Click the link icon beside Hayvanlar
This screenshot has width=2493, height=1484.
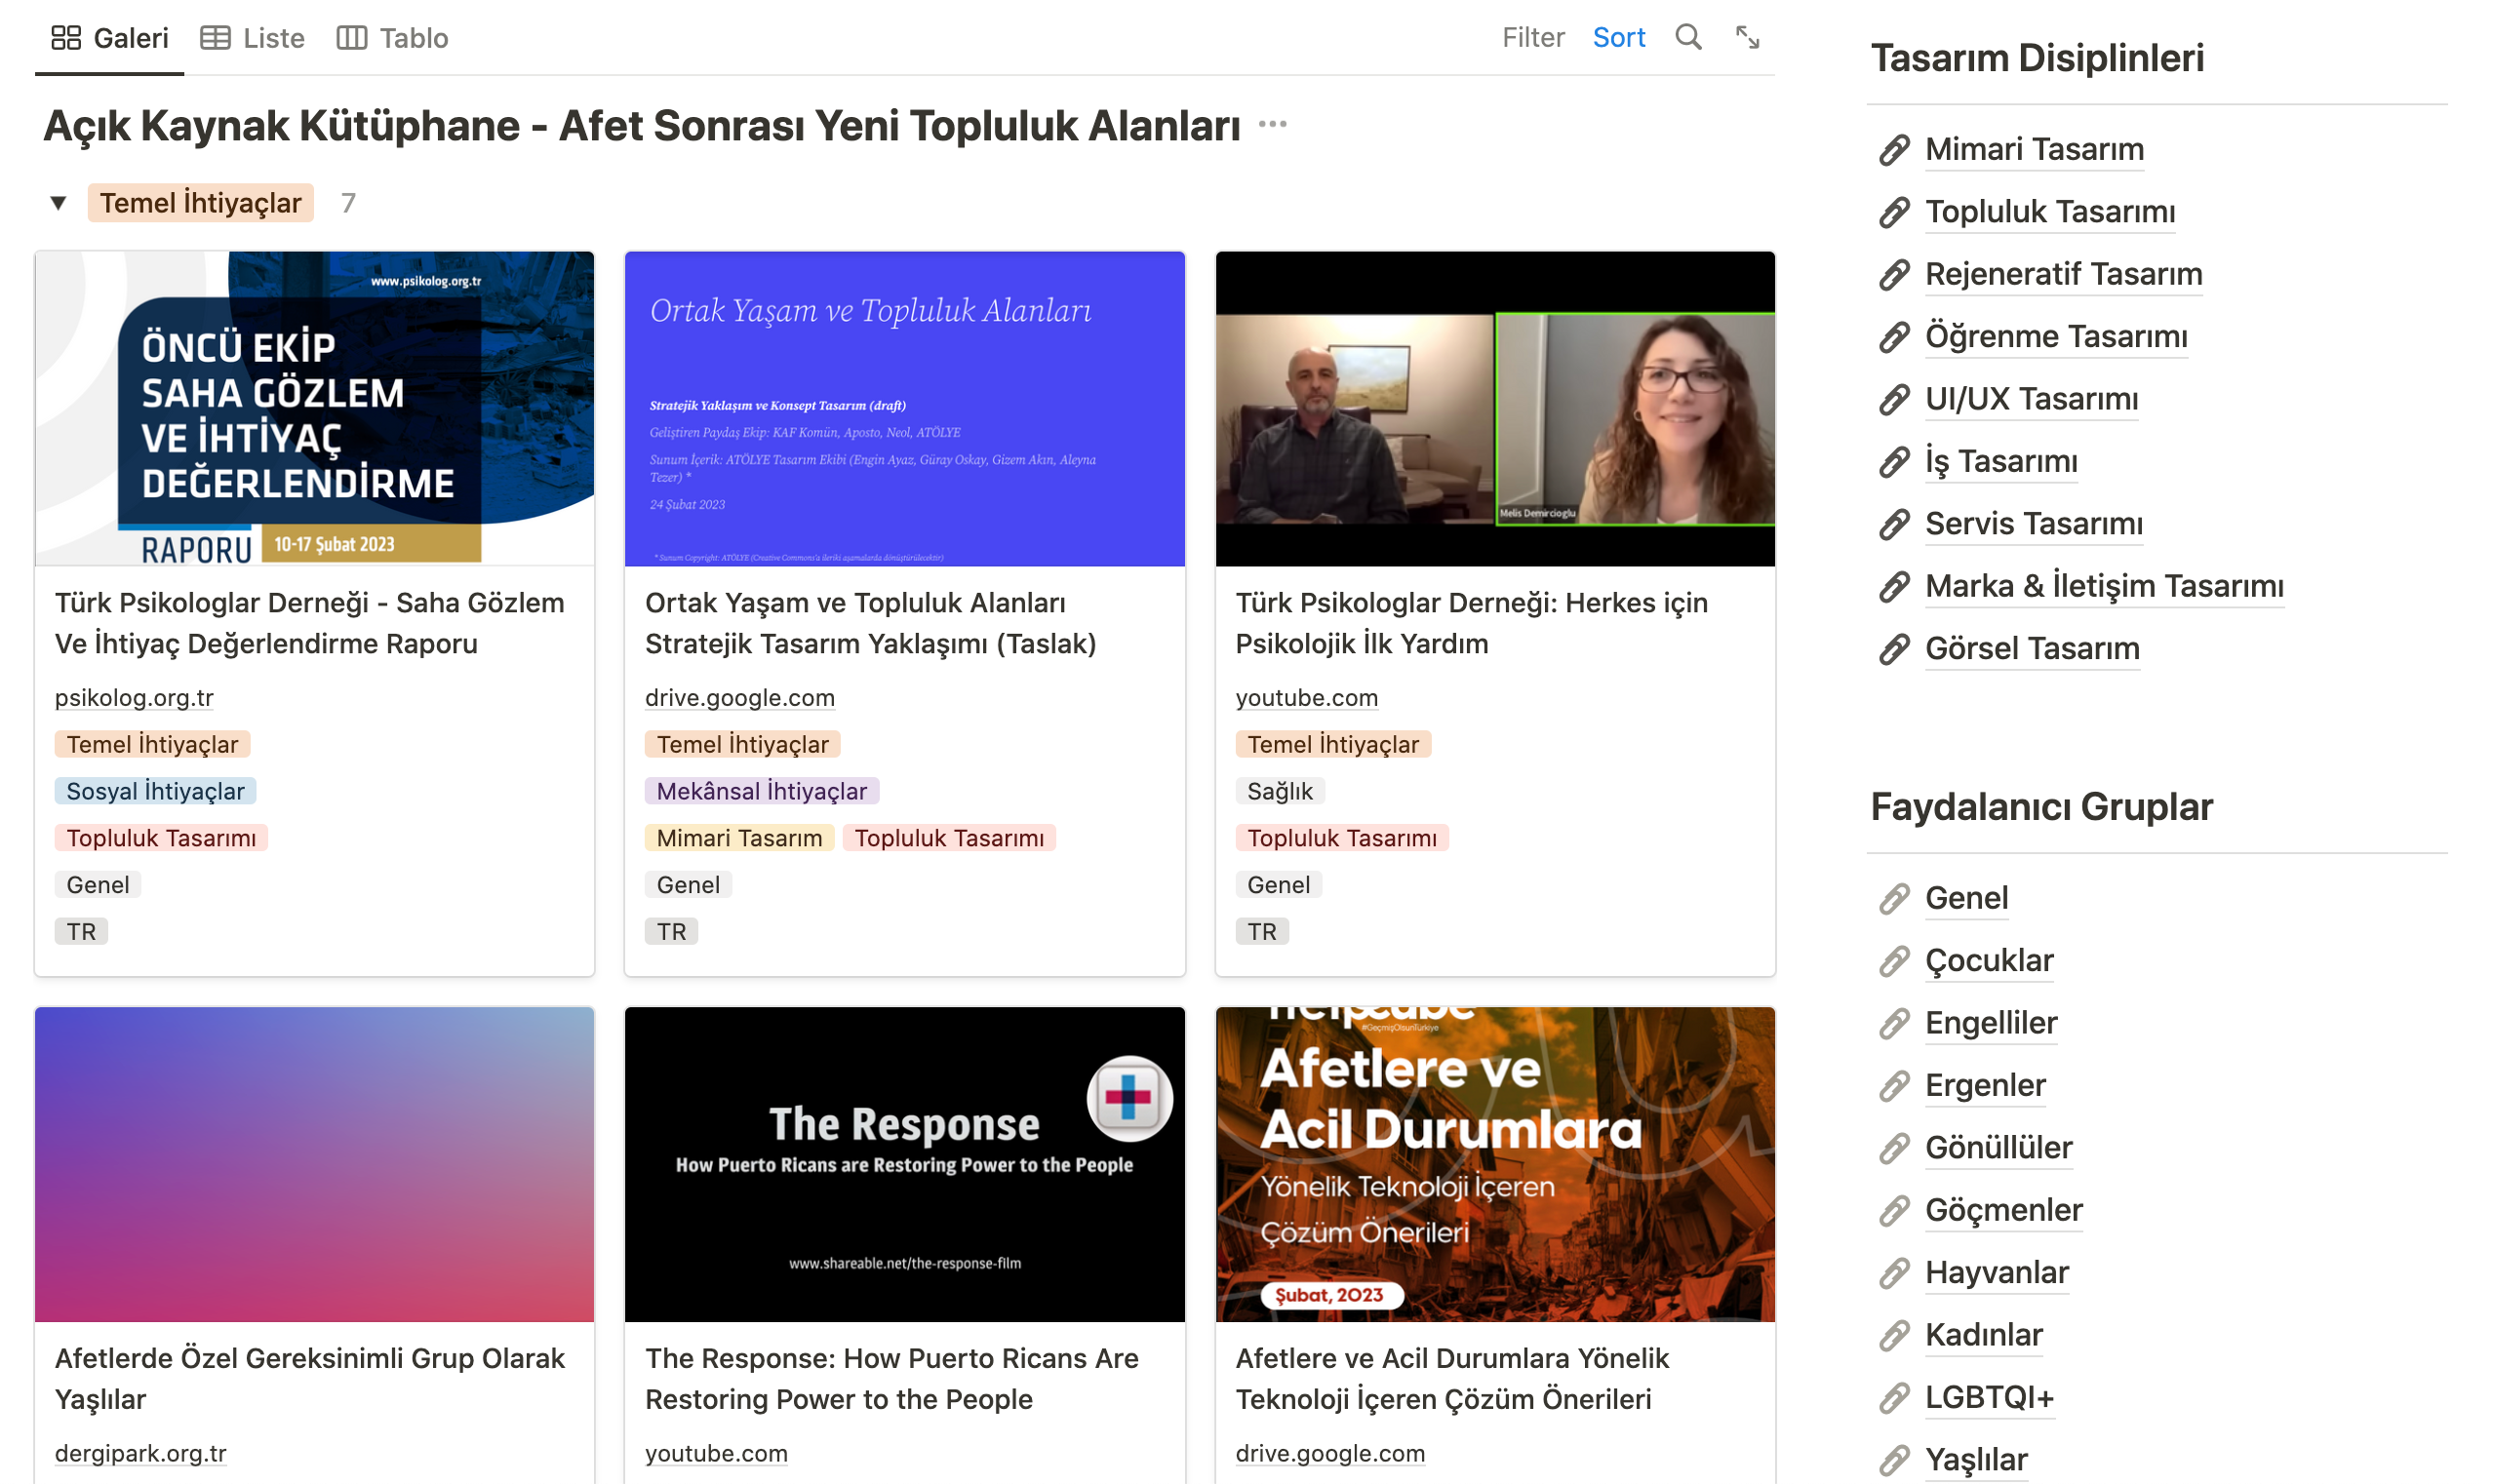pos(1893,1273)
